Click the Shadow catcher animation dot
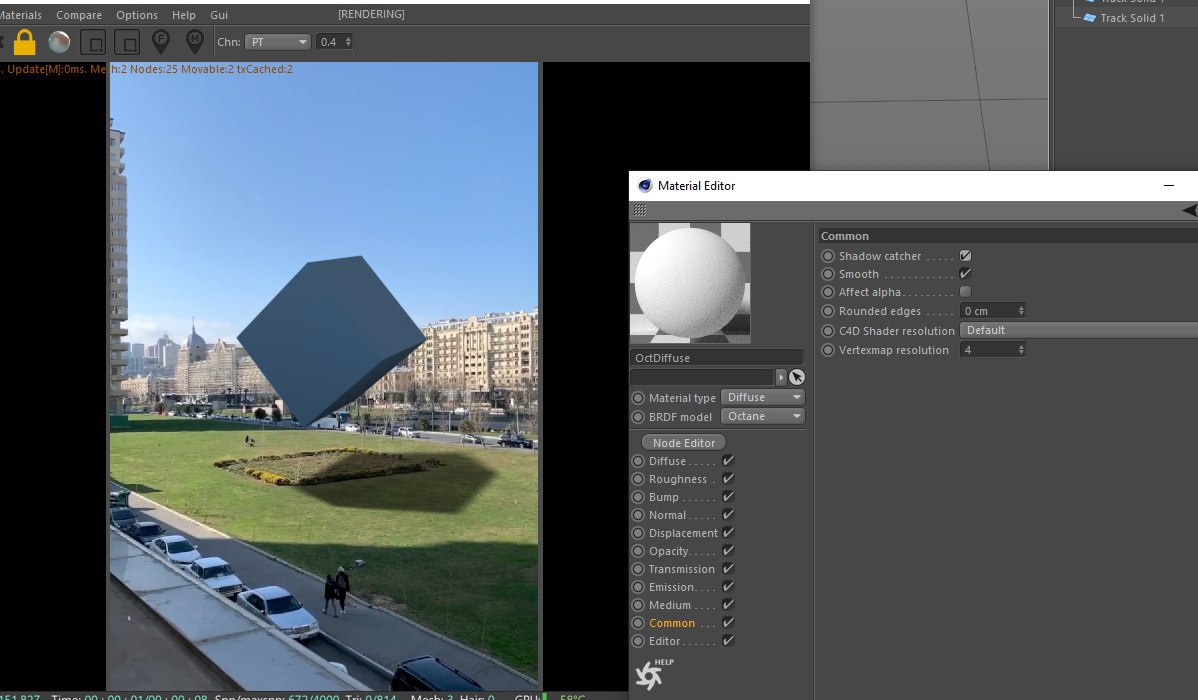Viewport: 1198px width, 700px height. pos(827,256)
